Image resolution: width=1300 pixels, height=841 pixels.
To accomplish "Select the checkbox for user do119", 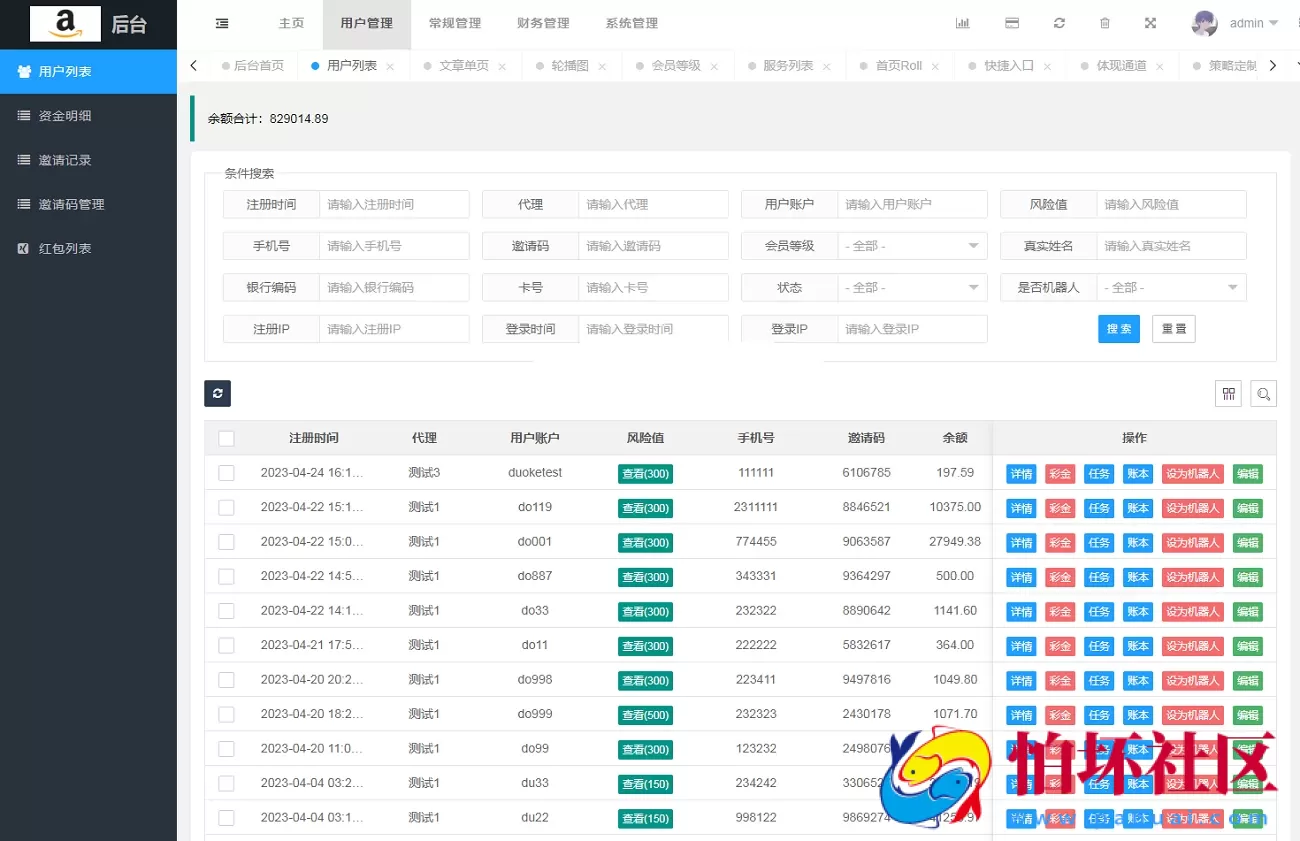I will [226, 507].
